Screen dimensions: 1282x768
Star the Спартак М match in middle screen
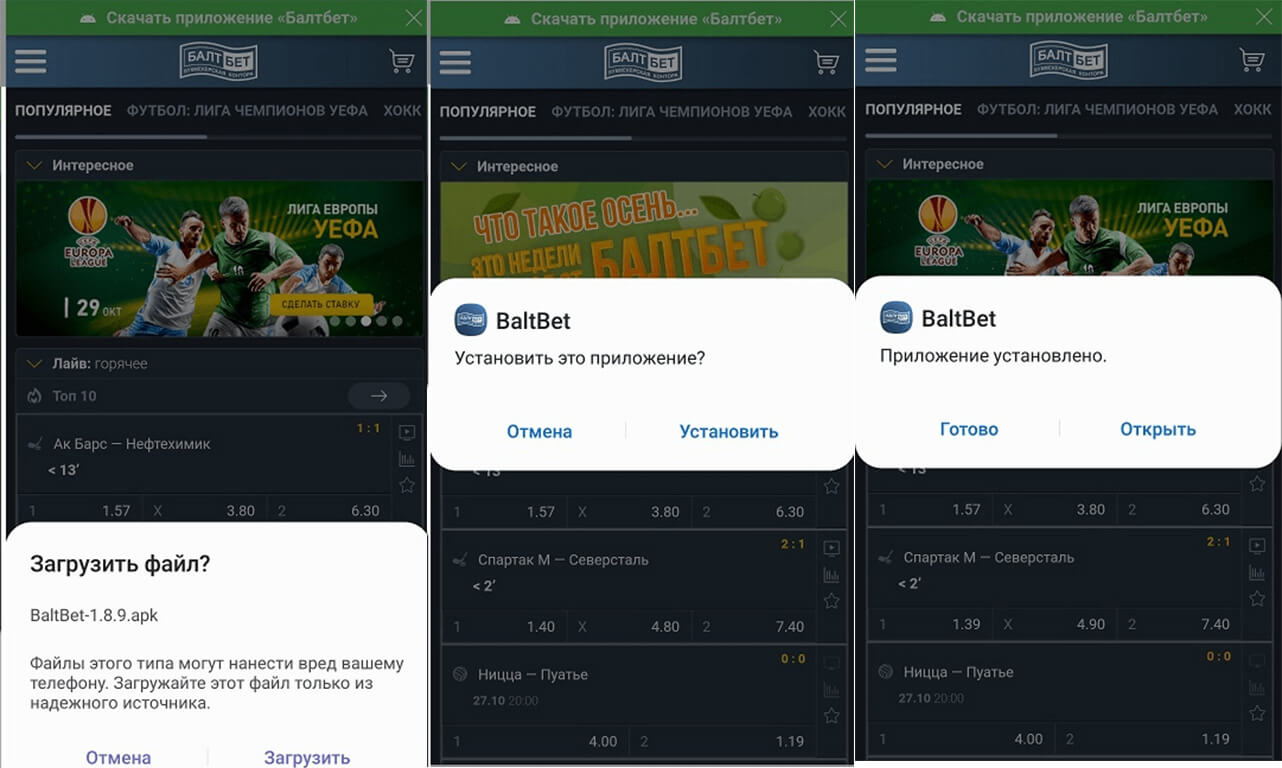pos(831,601)
